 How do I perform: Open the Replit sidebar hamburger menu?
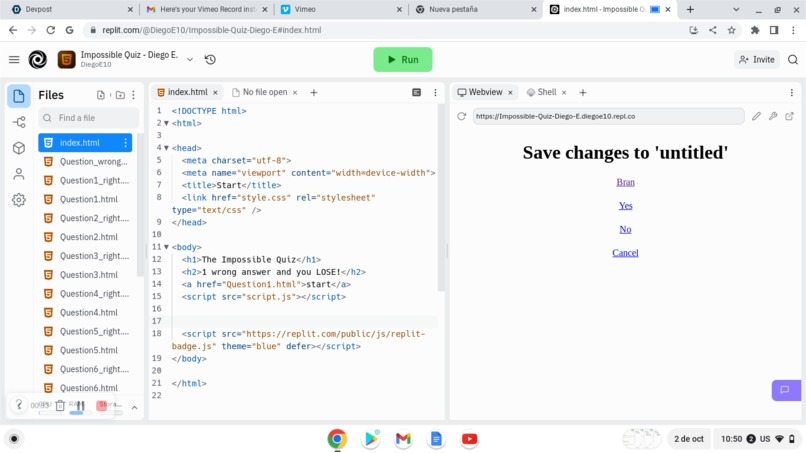pyautogui.click(x=14, y=60)
